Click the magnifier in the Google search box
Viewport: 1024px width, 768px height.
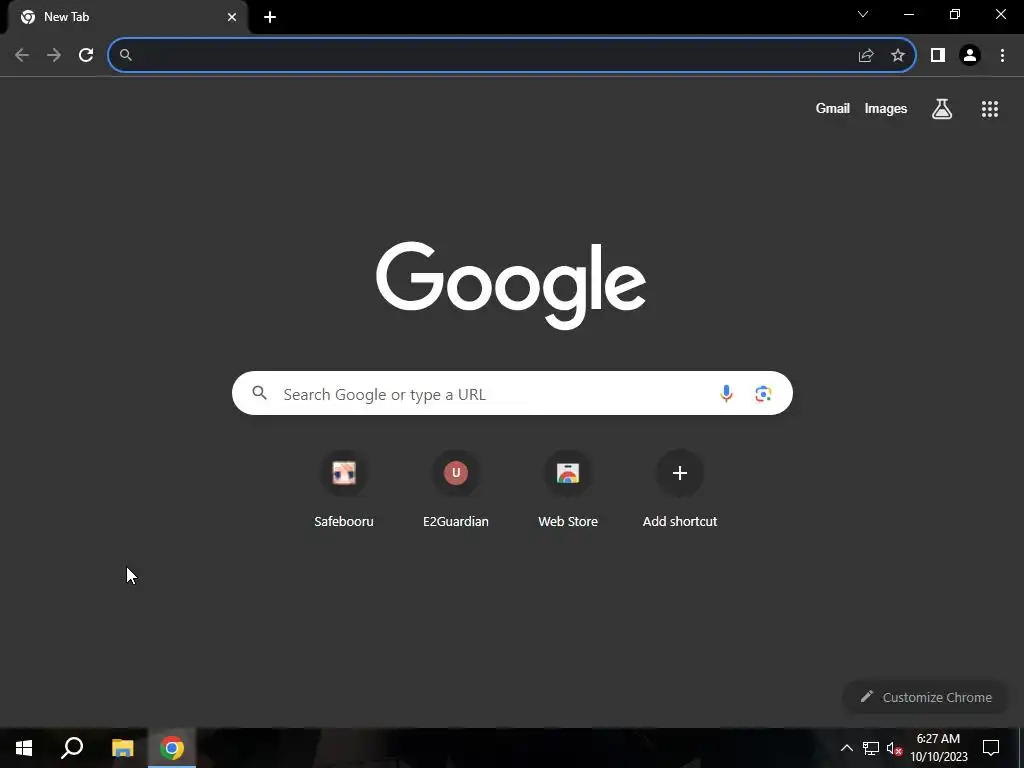259,393
